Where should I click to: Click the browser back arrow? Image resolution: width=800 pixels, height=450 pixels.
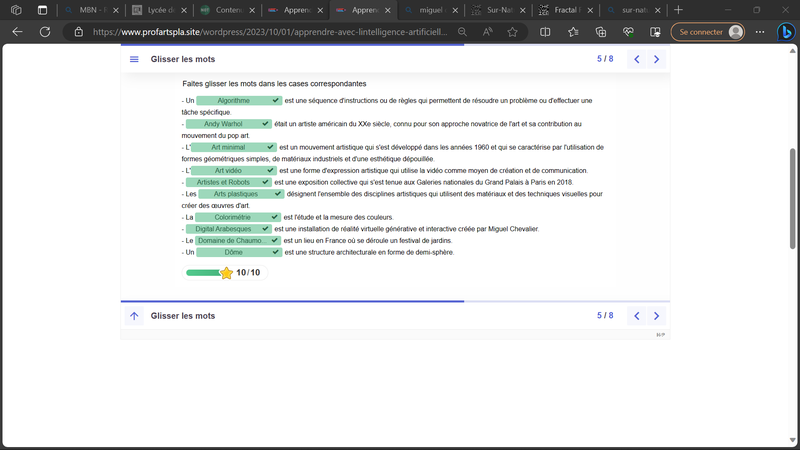[x=17, y=32]
